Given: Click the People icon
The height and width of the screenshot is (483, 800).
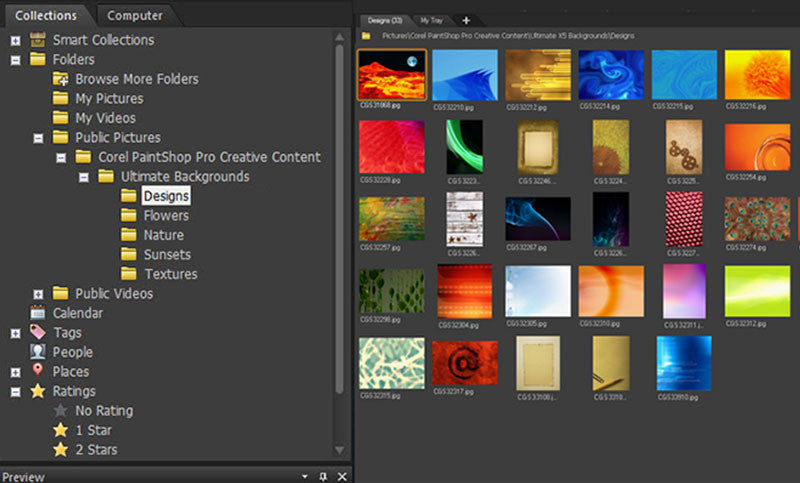Looking at the screenshot, I should pos(38,352).
